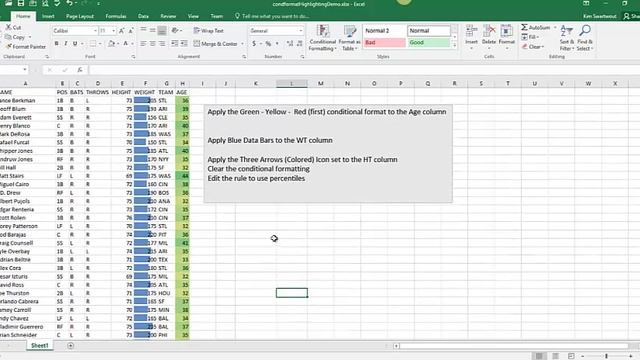
Task: Center text horizontally
Action: pyautogui.click(x=153, y=44)
